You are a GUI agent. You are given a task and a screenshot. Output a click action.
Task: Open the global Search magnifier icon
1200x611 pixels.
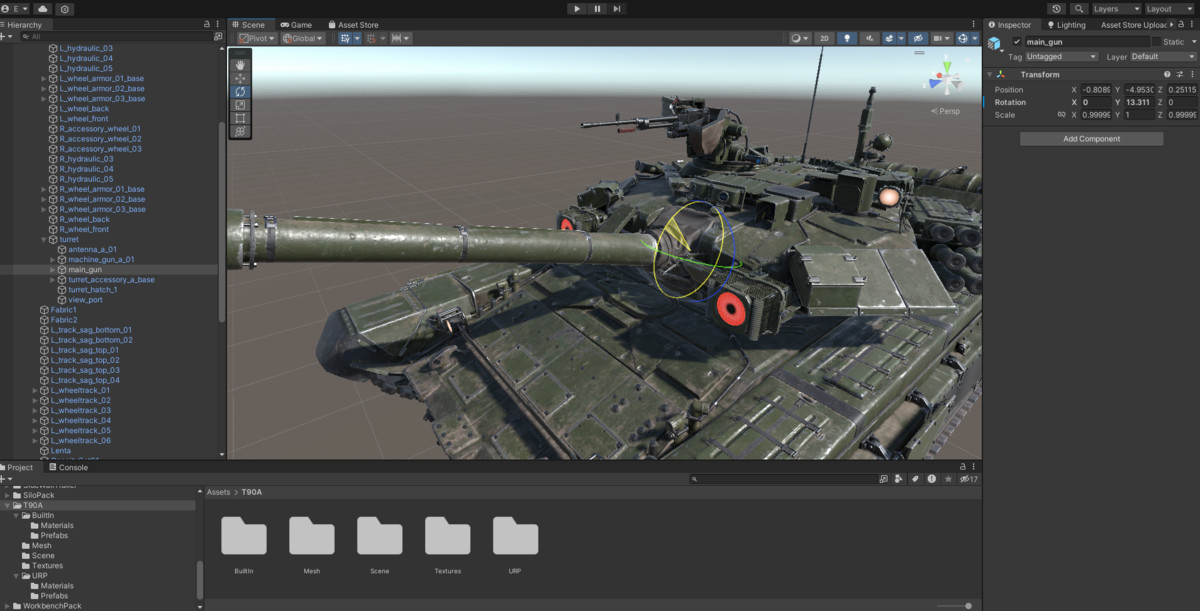coord(1078,9)
